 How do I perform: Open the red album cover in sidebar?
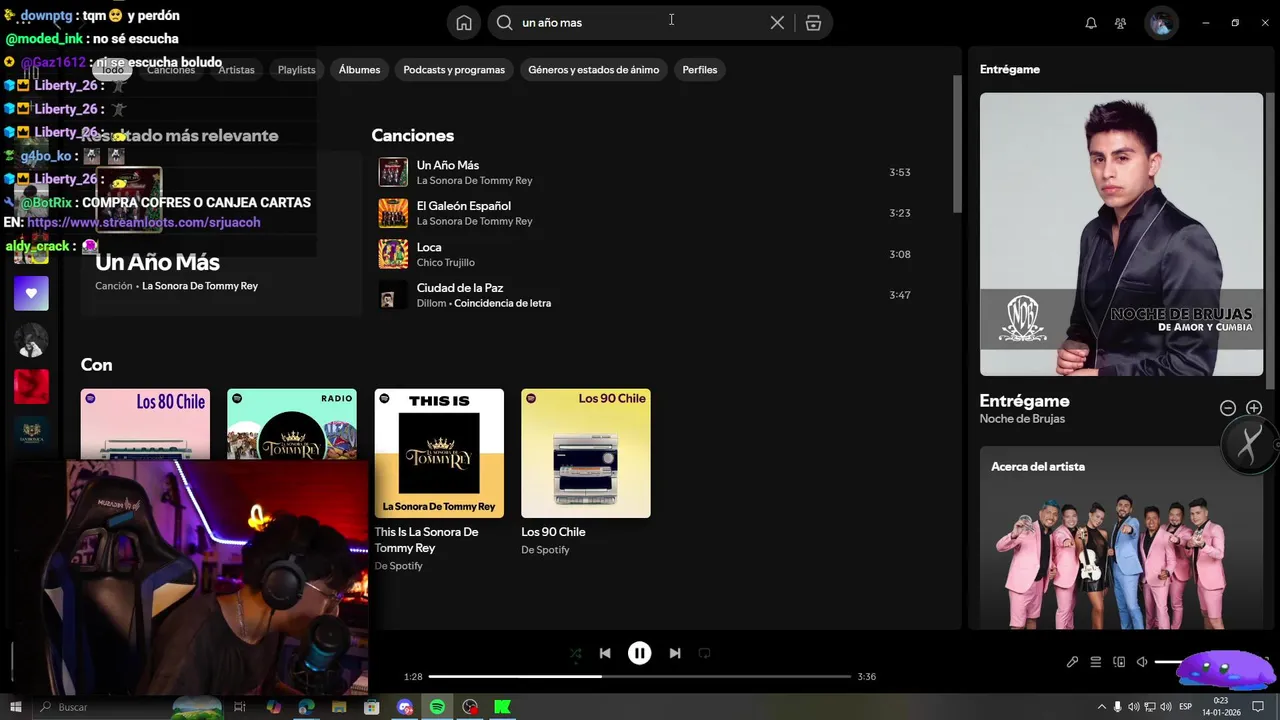(31, 386)
